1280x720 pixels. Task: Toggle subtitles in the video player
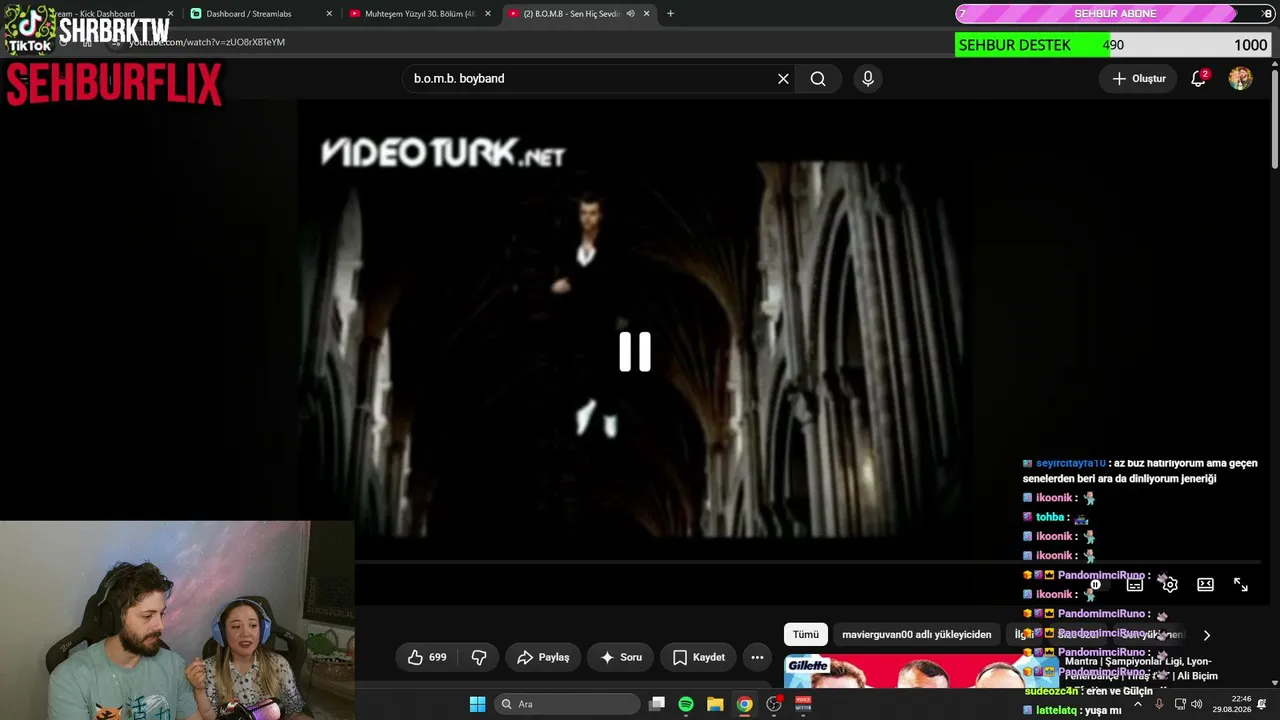pyautogui.click(x=1134, y=585)
